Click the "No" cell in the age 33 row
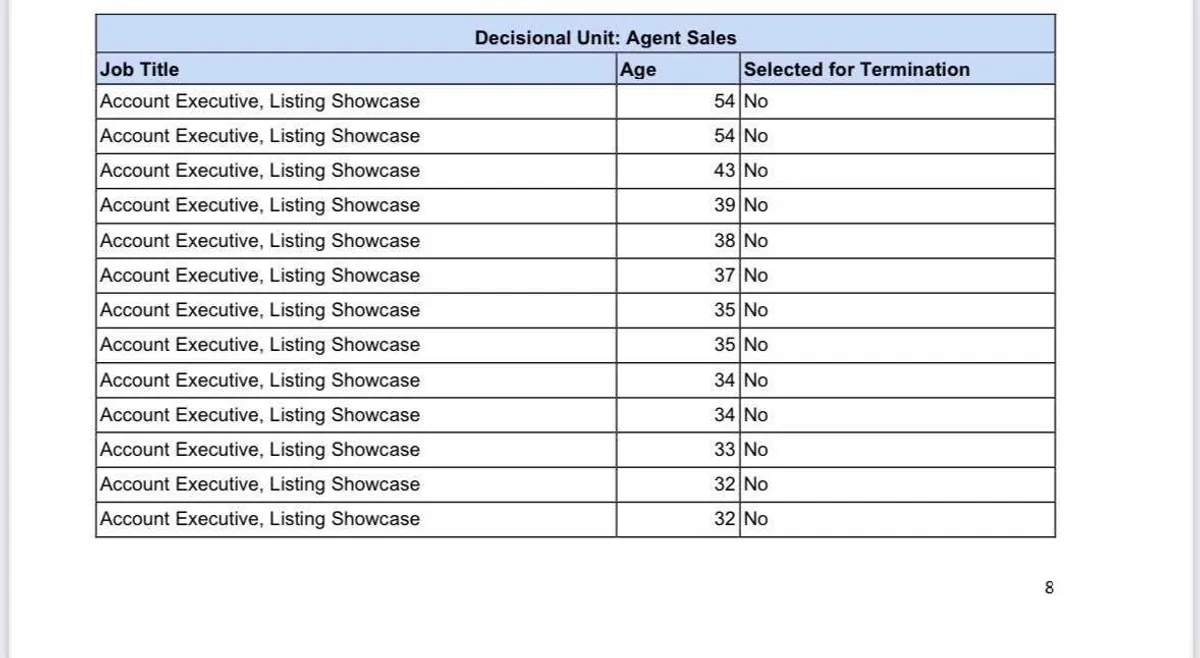This screenshot has height=658, width=1200. click(756, 449)
